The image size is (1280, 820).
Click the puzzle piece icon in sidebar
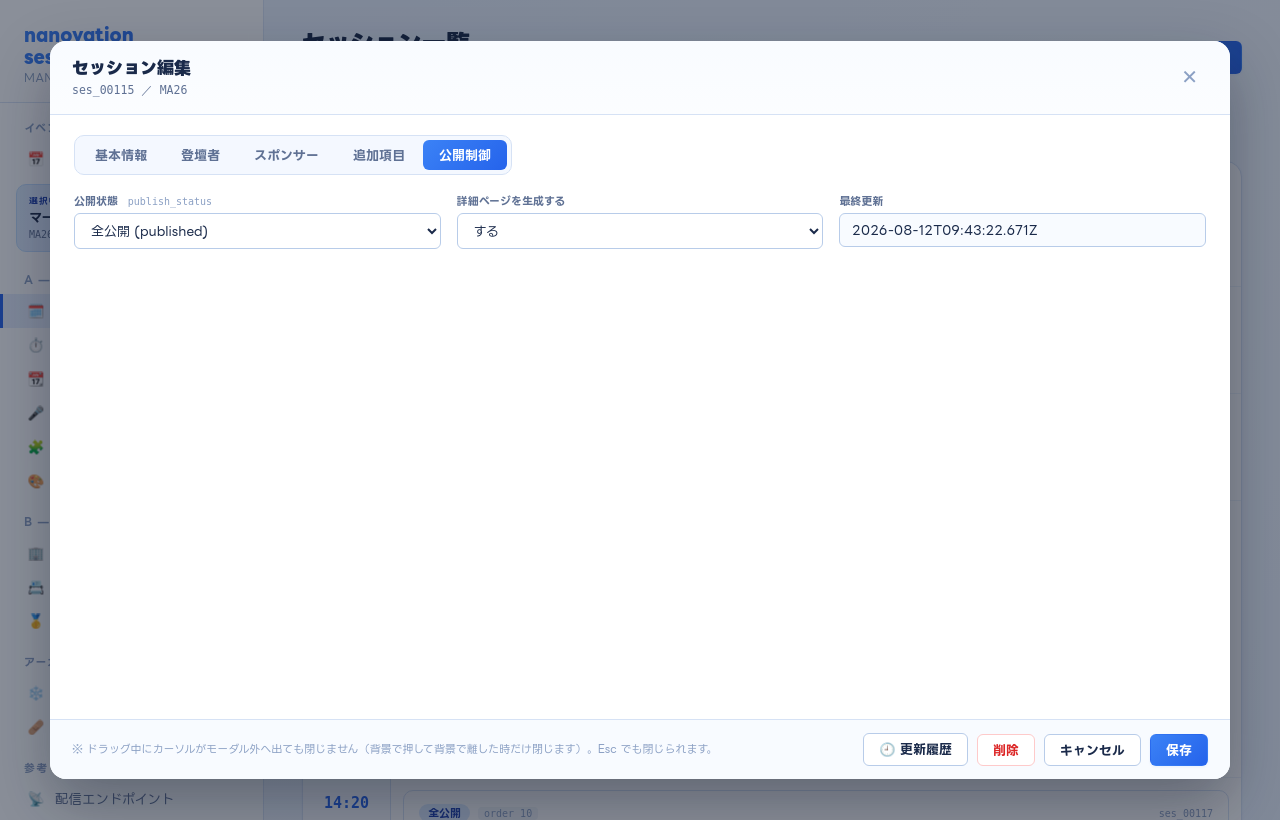point(36,447)
